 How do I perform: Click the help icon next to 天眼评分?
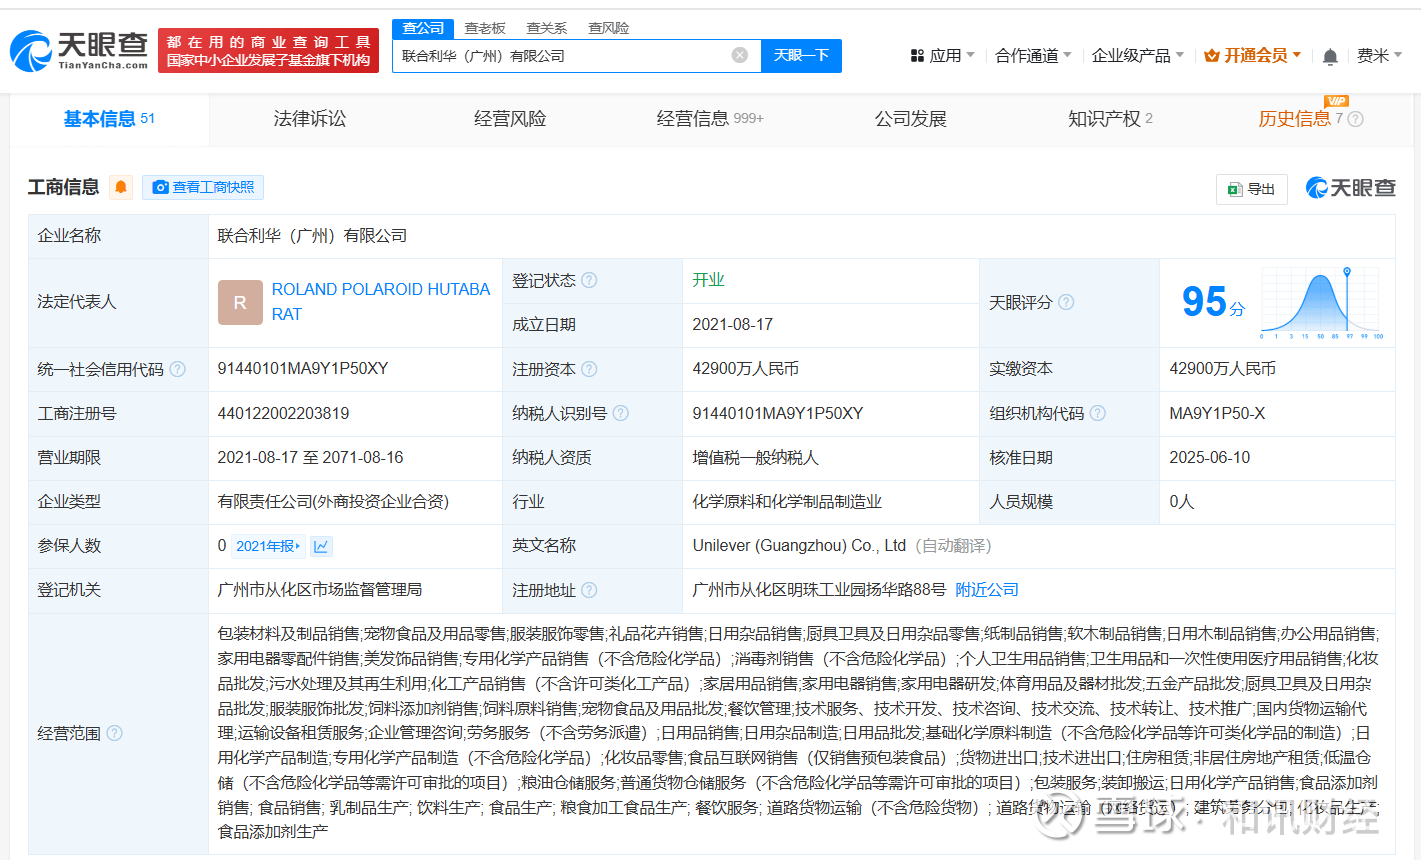pyautogui.click(x=1066, y=302)
